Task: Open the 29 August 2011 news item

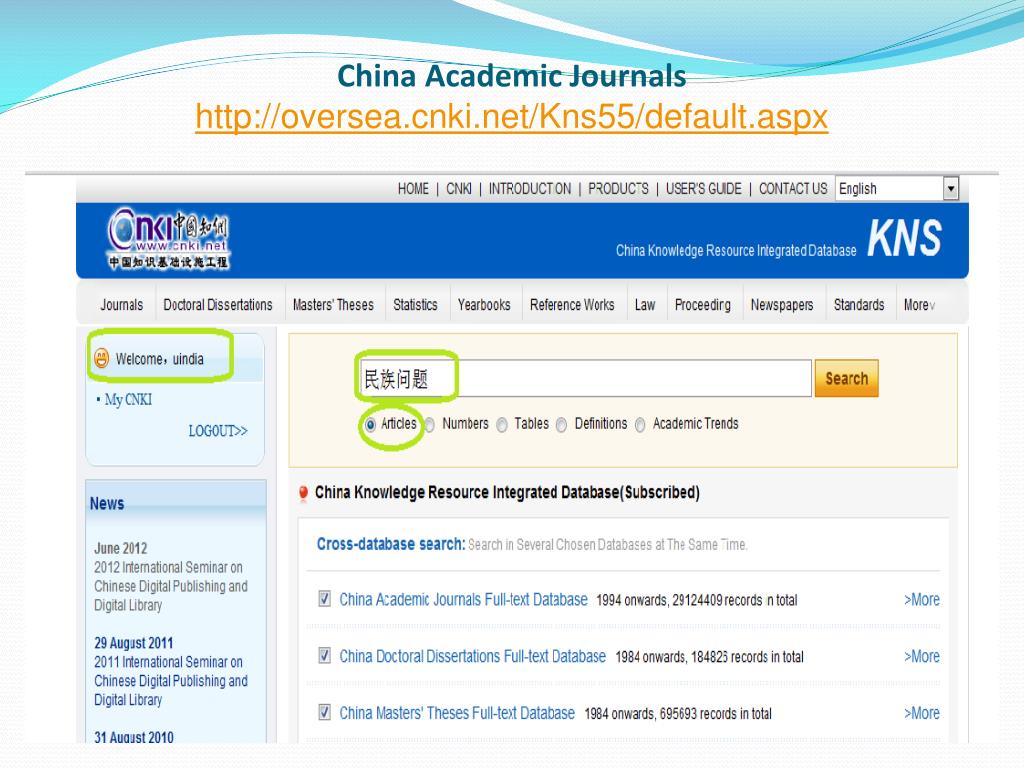Action: pyautogui.click(x=171, y=671)
